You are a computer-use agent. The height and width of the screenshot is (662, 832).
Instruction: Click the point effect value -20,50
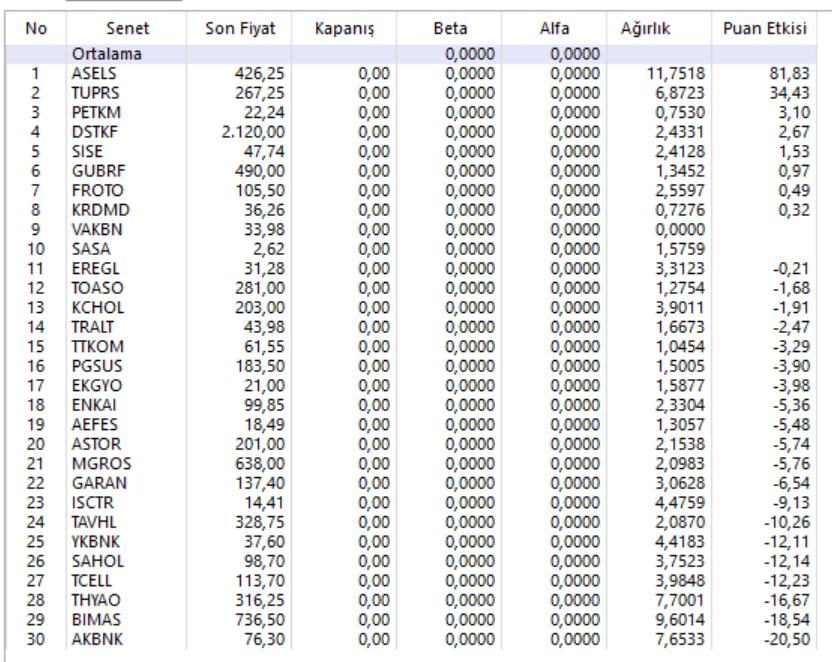coord(787,639)
